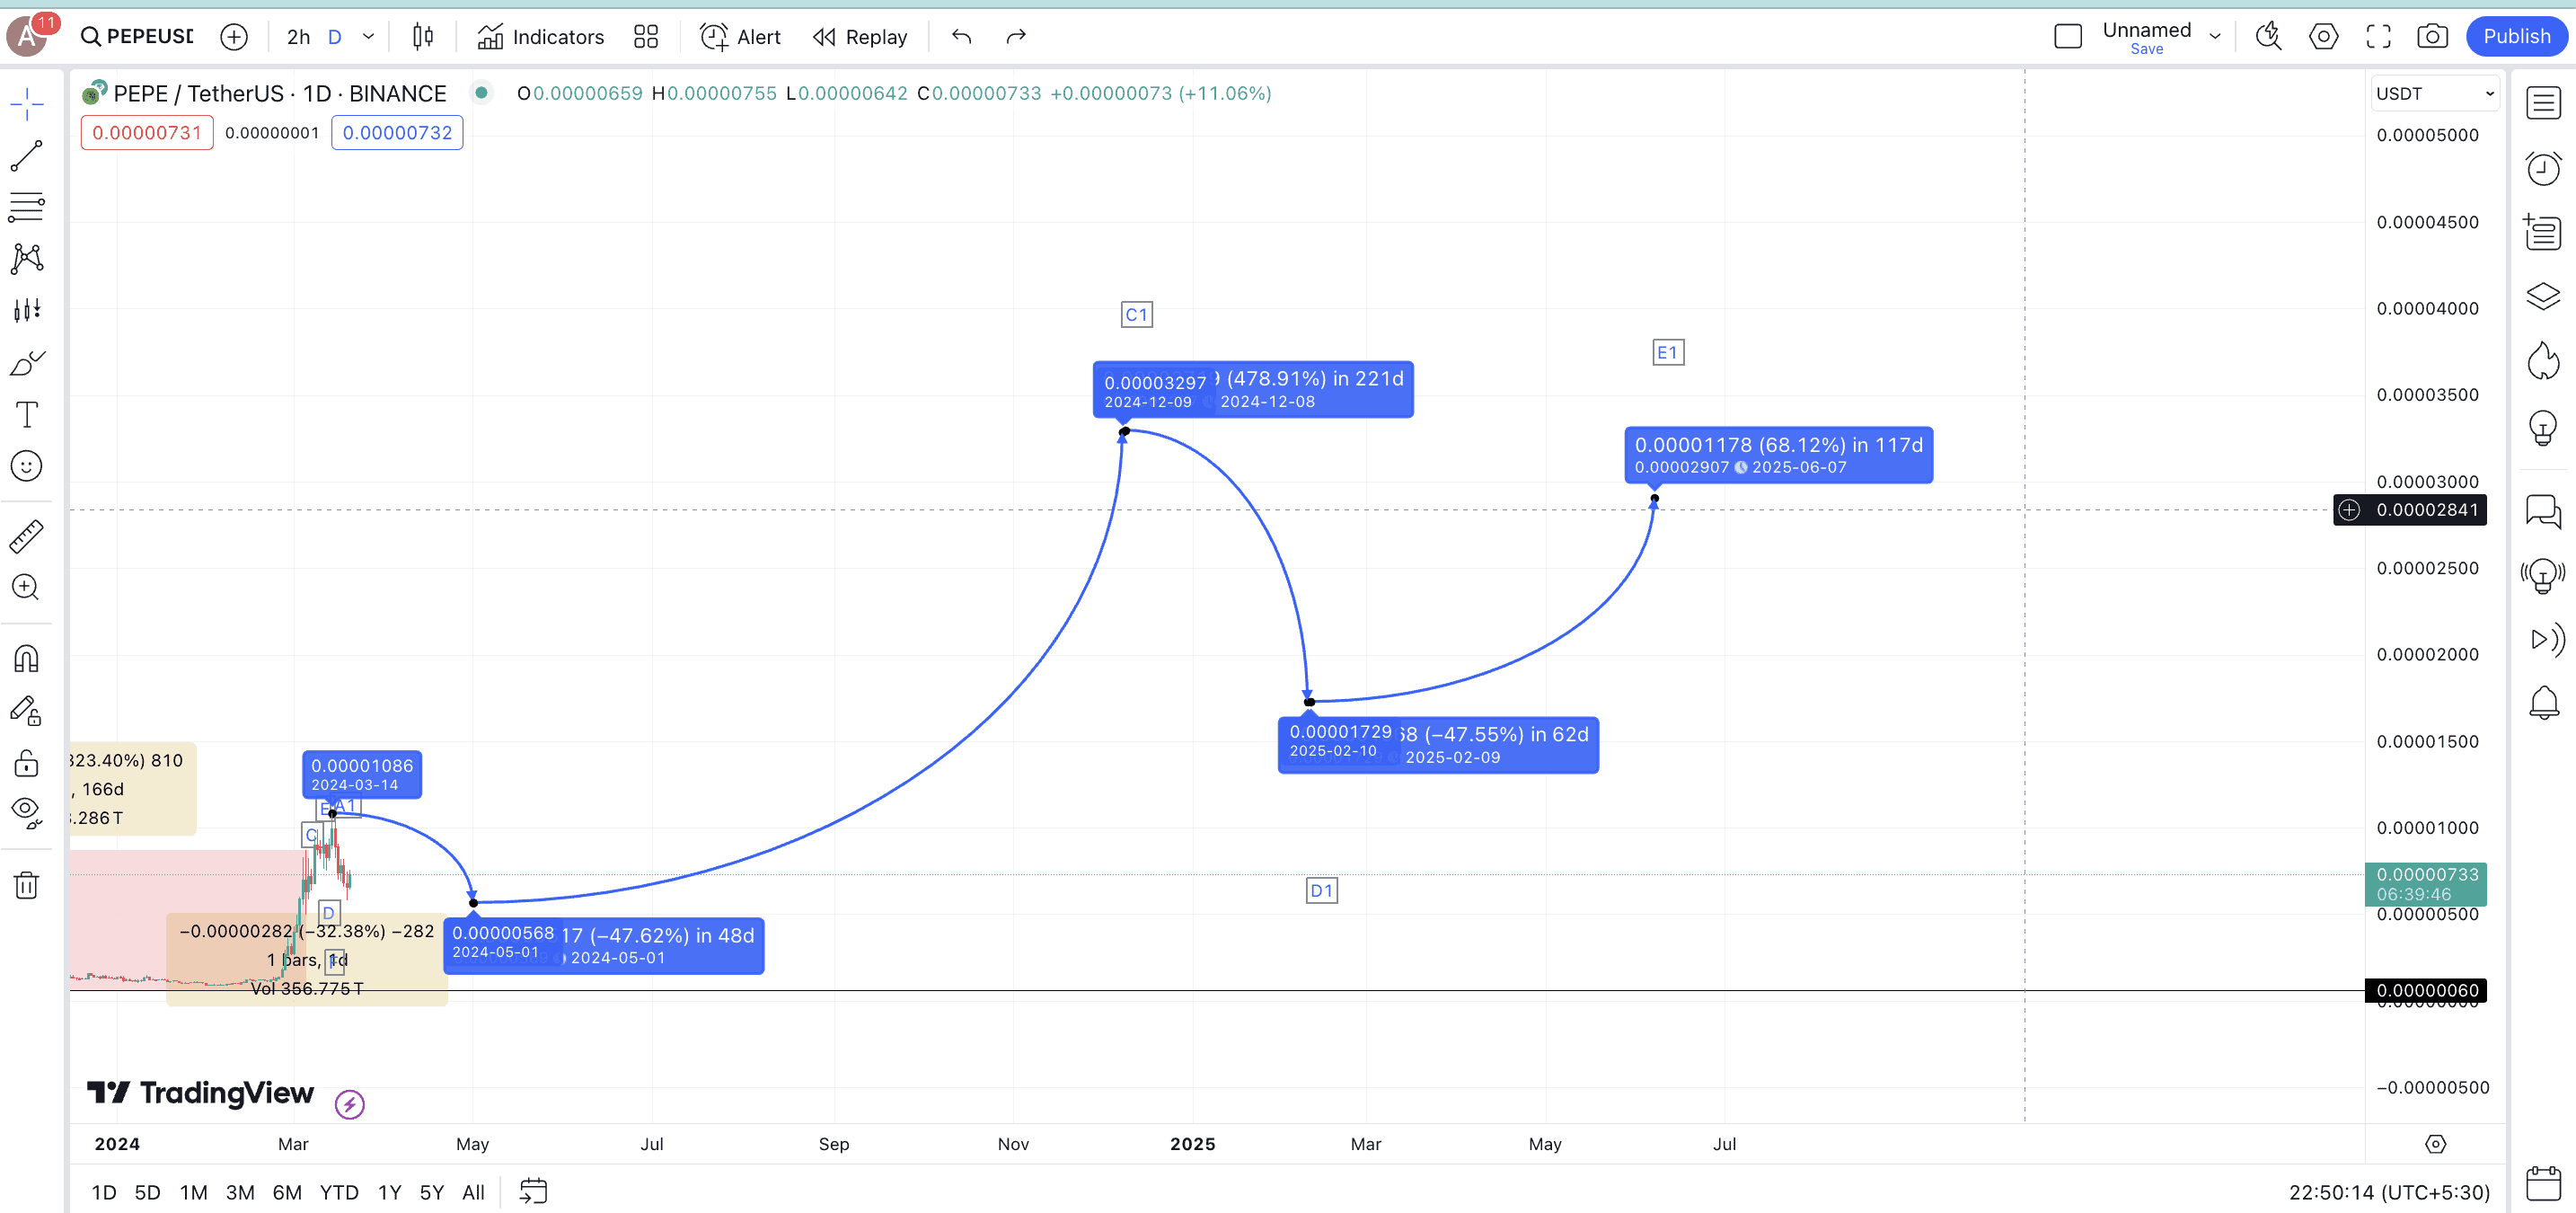Select the Text annotation tool
Image resolution: width=2576 pixels, height=1213 pixels.
click(27, 414)
